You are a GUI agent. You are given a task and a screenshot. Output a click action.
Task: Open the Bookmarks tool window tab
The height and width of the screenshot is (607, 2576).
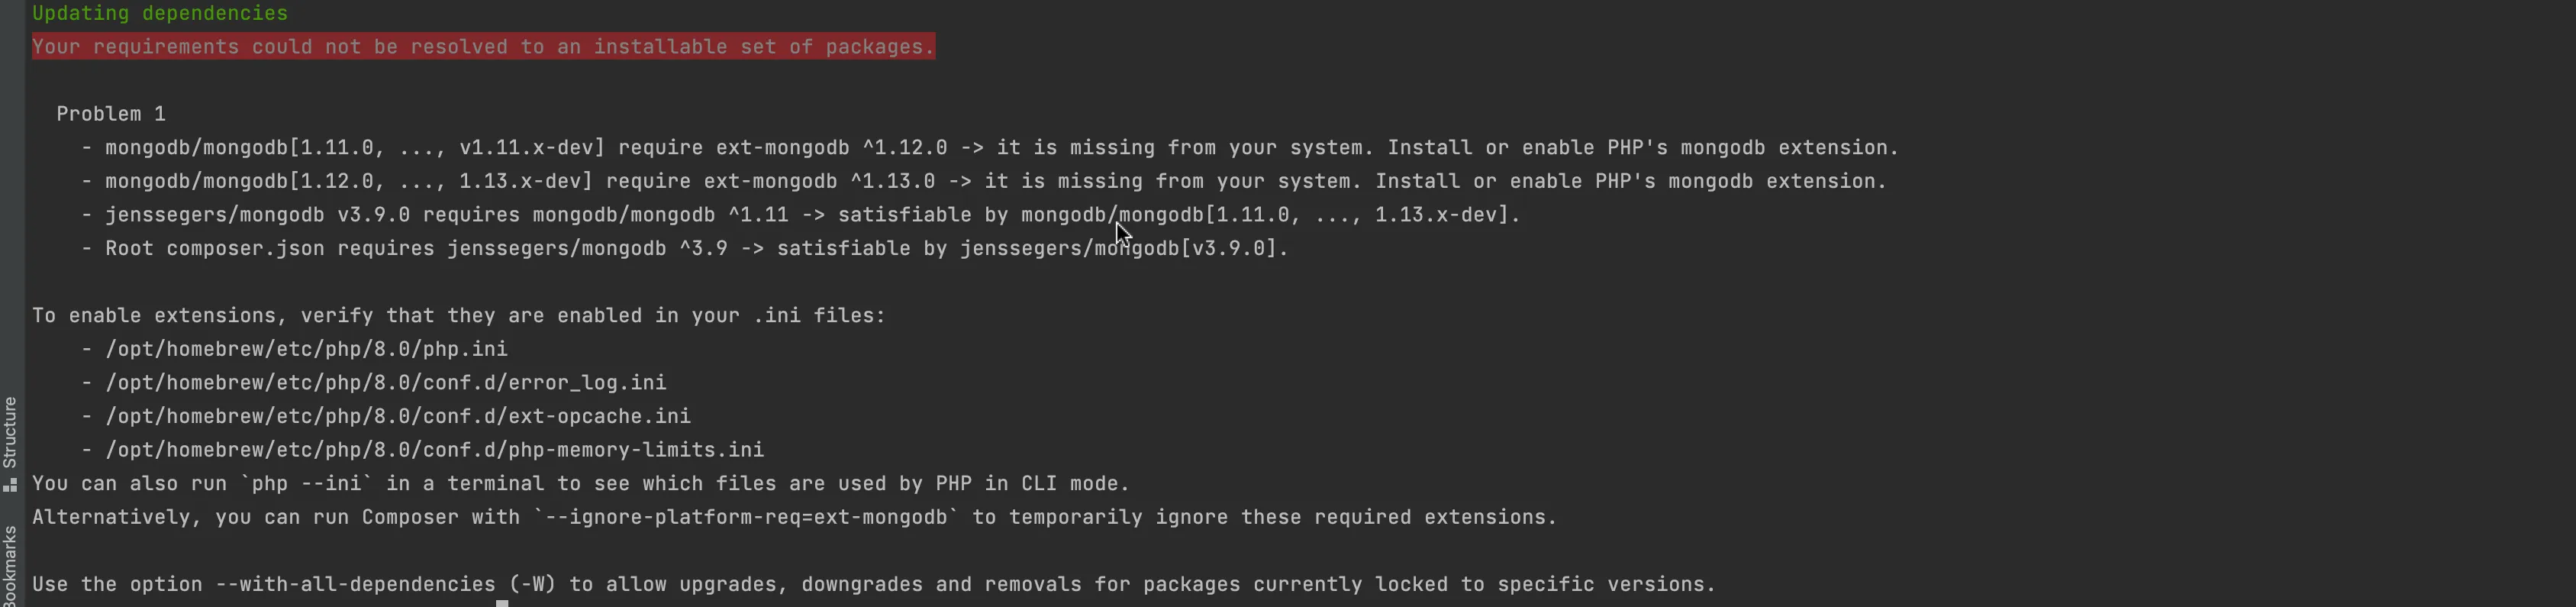(x=10, y=566)
